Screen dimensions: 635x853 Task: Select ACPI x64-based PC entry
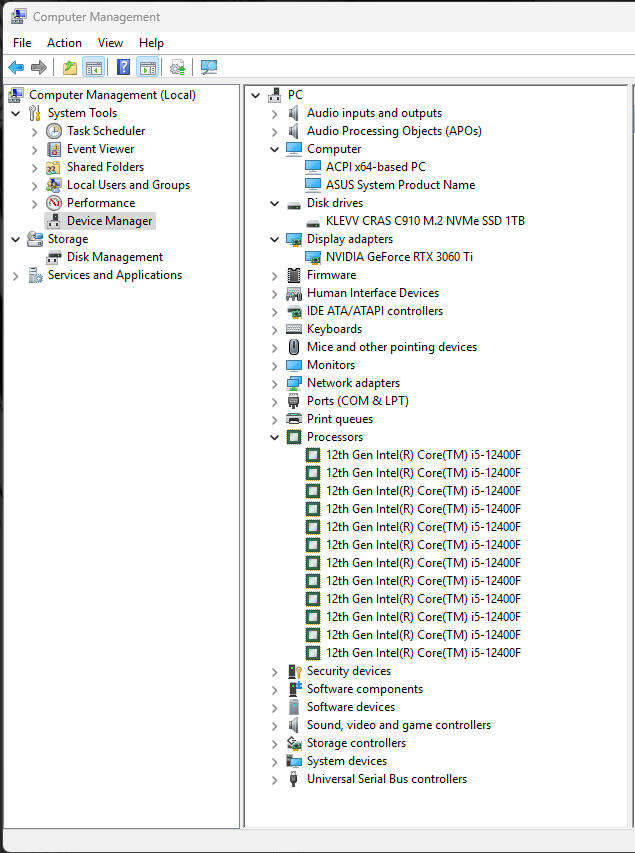click(x=375, y=167)
